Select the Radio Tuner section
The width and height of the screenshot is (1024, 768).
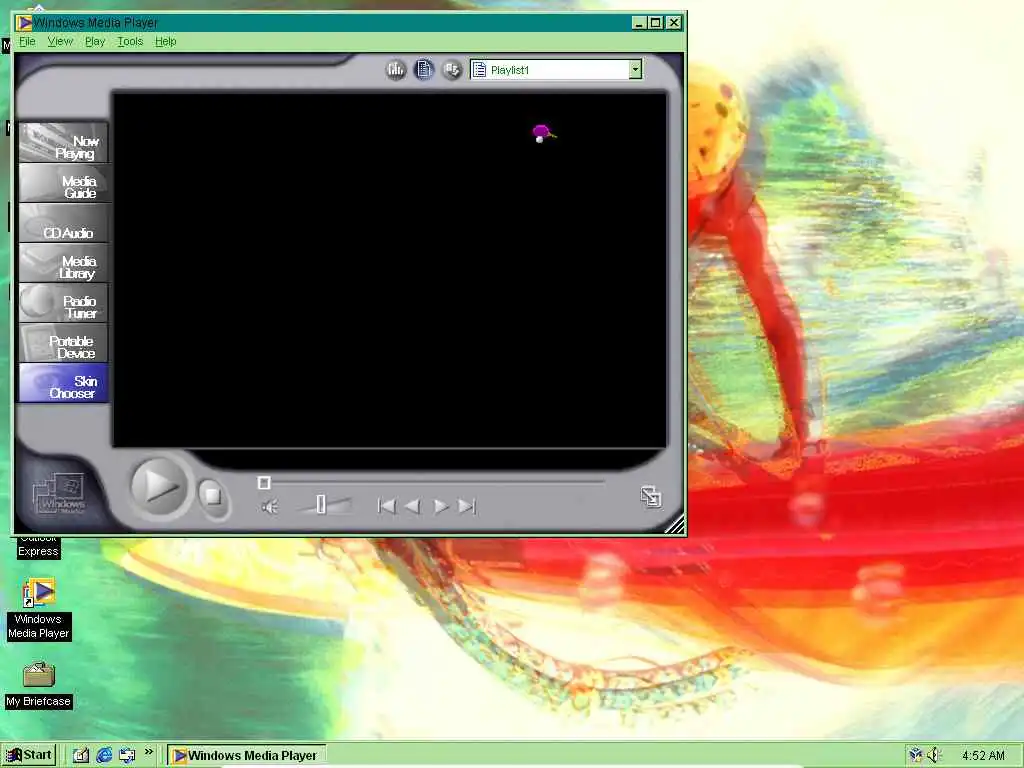pyautogui.click(x=63, y=302)
